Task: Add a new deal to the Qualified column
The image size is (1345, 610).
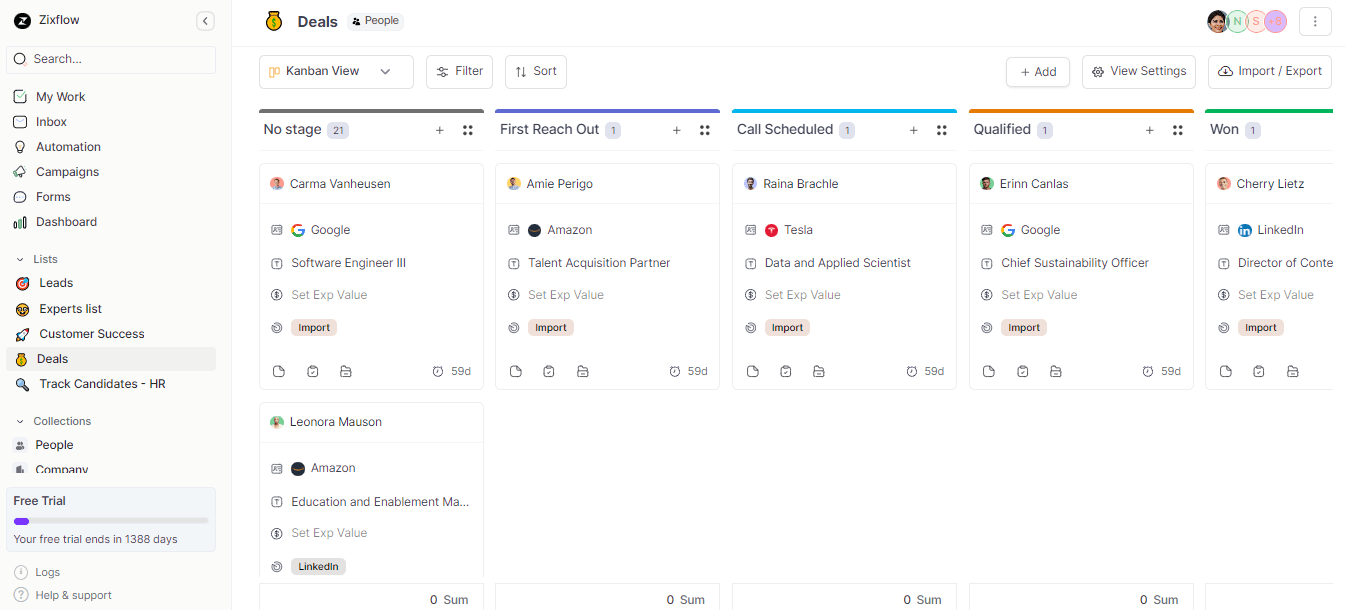Action: (x=1149, y=129)
